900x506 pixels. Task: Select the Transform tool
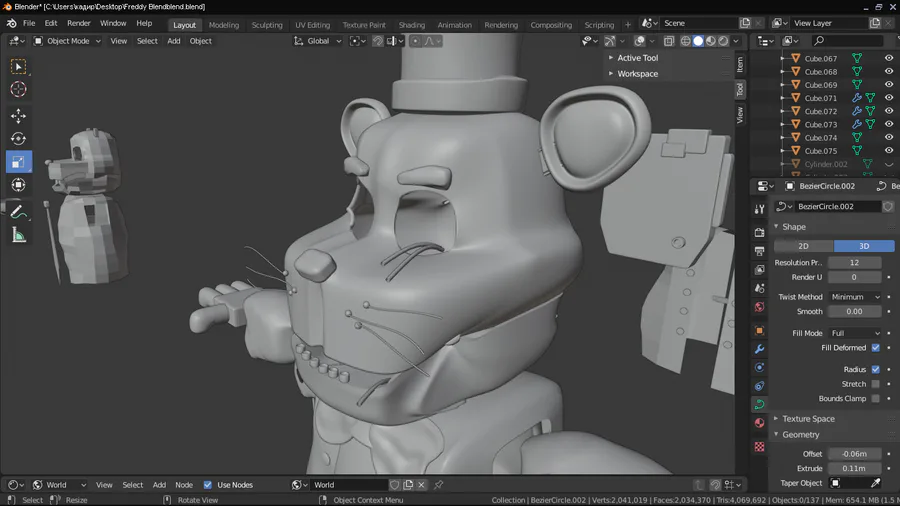18,185
